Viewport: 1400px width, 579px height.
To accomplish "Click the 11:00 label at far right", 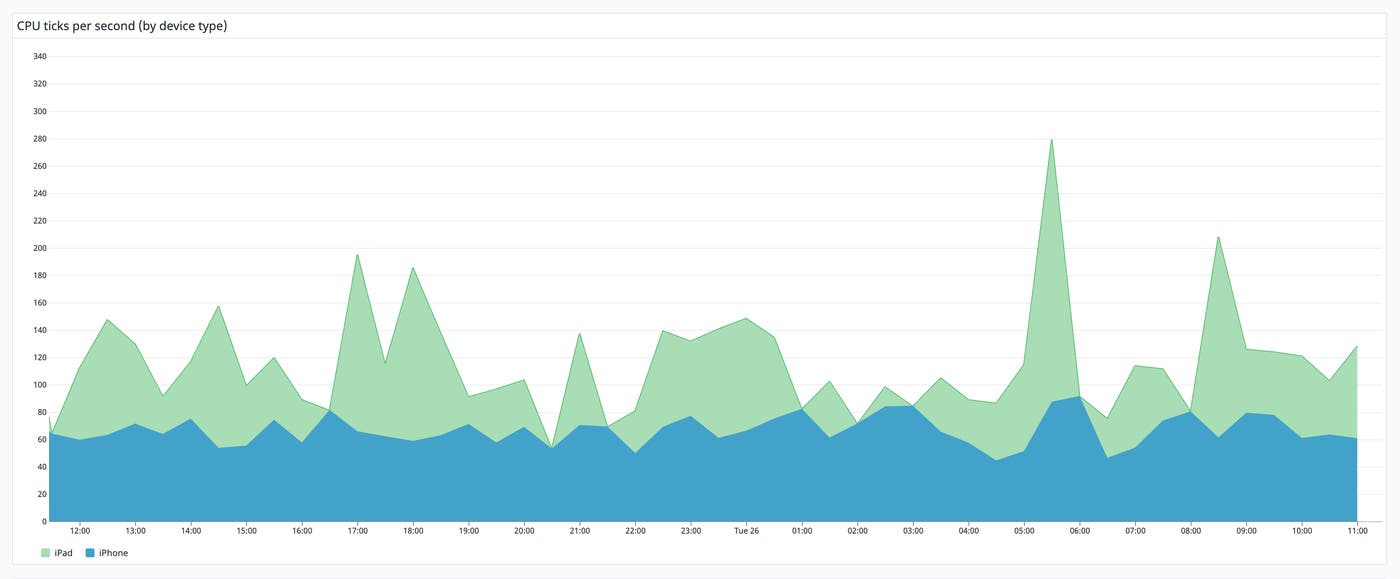I will (1356, 530).
